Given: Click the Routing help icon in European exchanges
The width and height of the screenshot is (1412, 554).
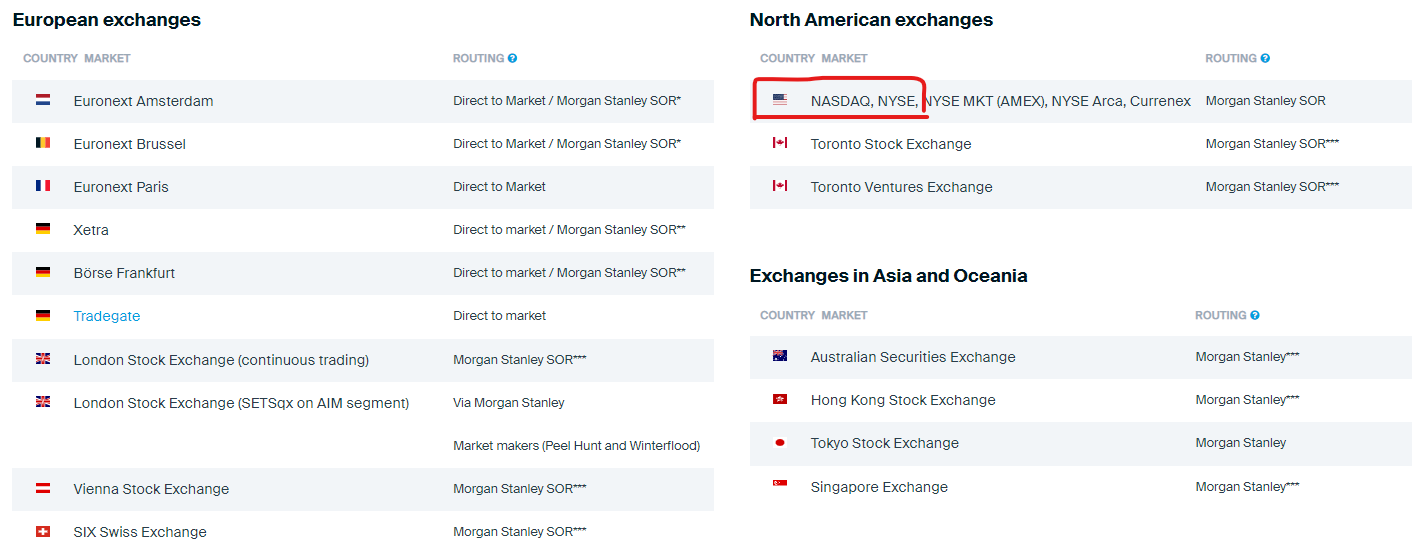Looking at the screenshot, I should (513, 58).
